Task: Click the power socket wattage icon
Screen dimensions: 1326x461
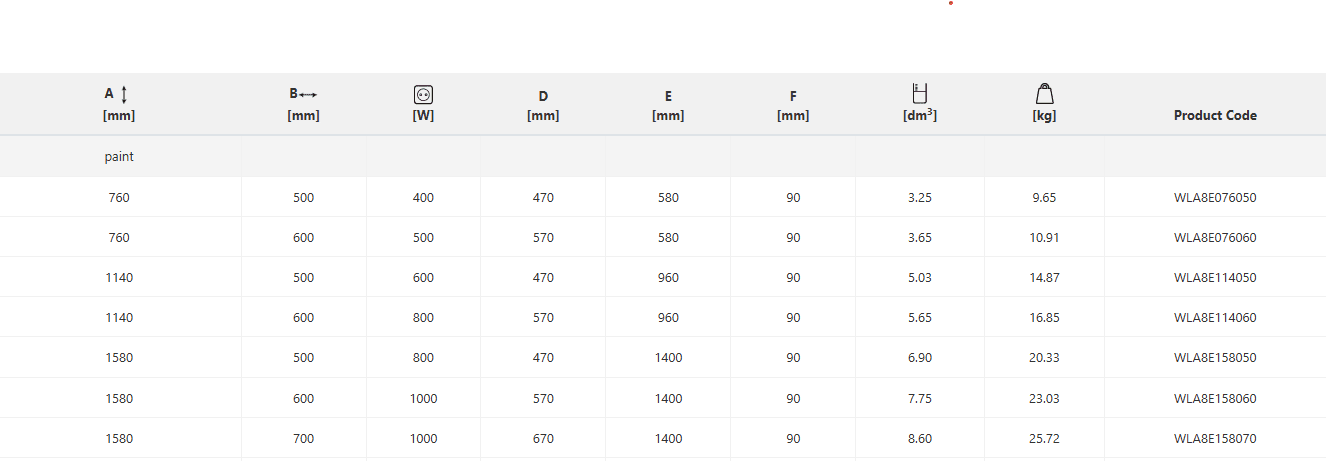Action: (x=423, y=95)
